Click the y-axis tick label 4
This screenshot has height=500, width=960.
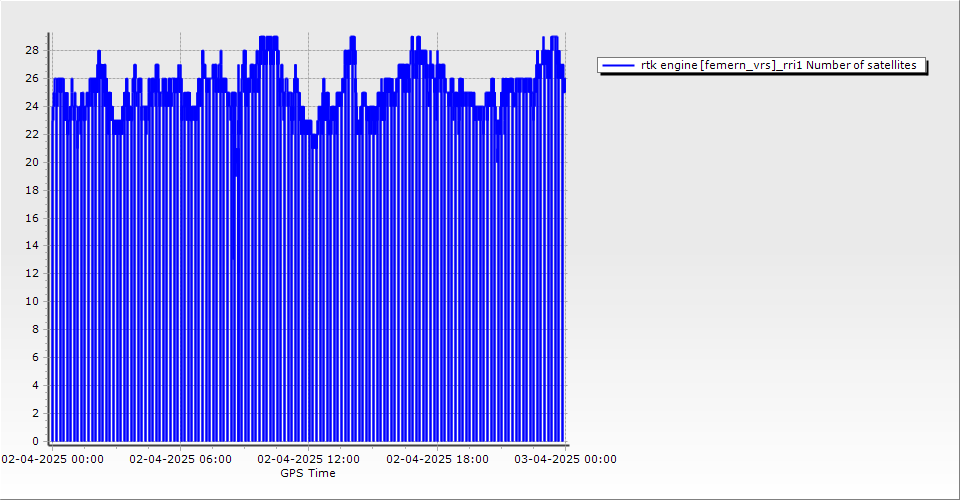[35, 385]
